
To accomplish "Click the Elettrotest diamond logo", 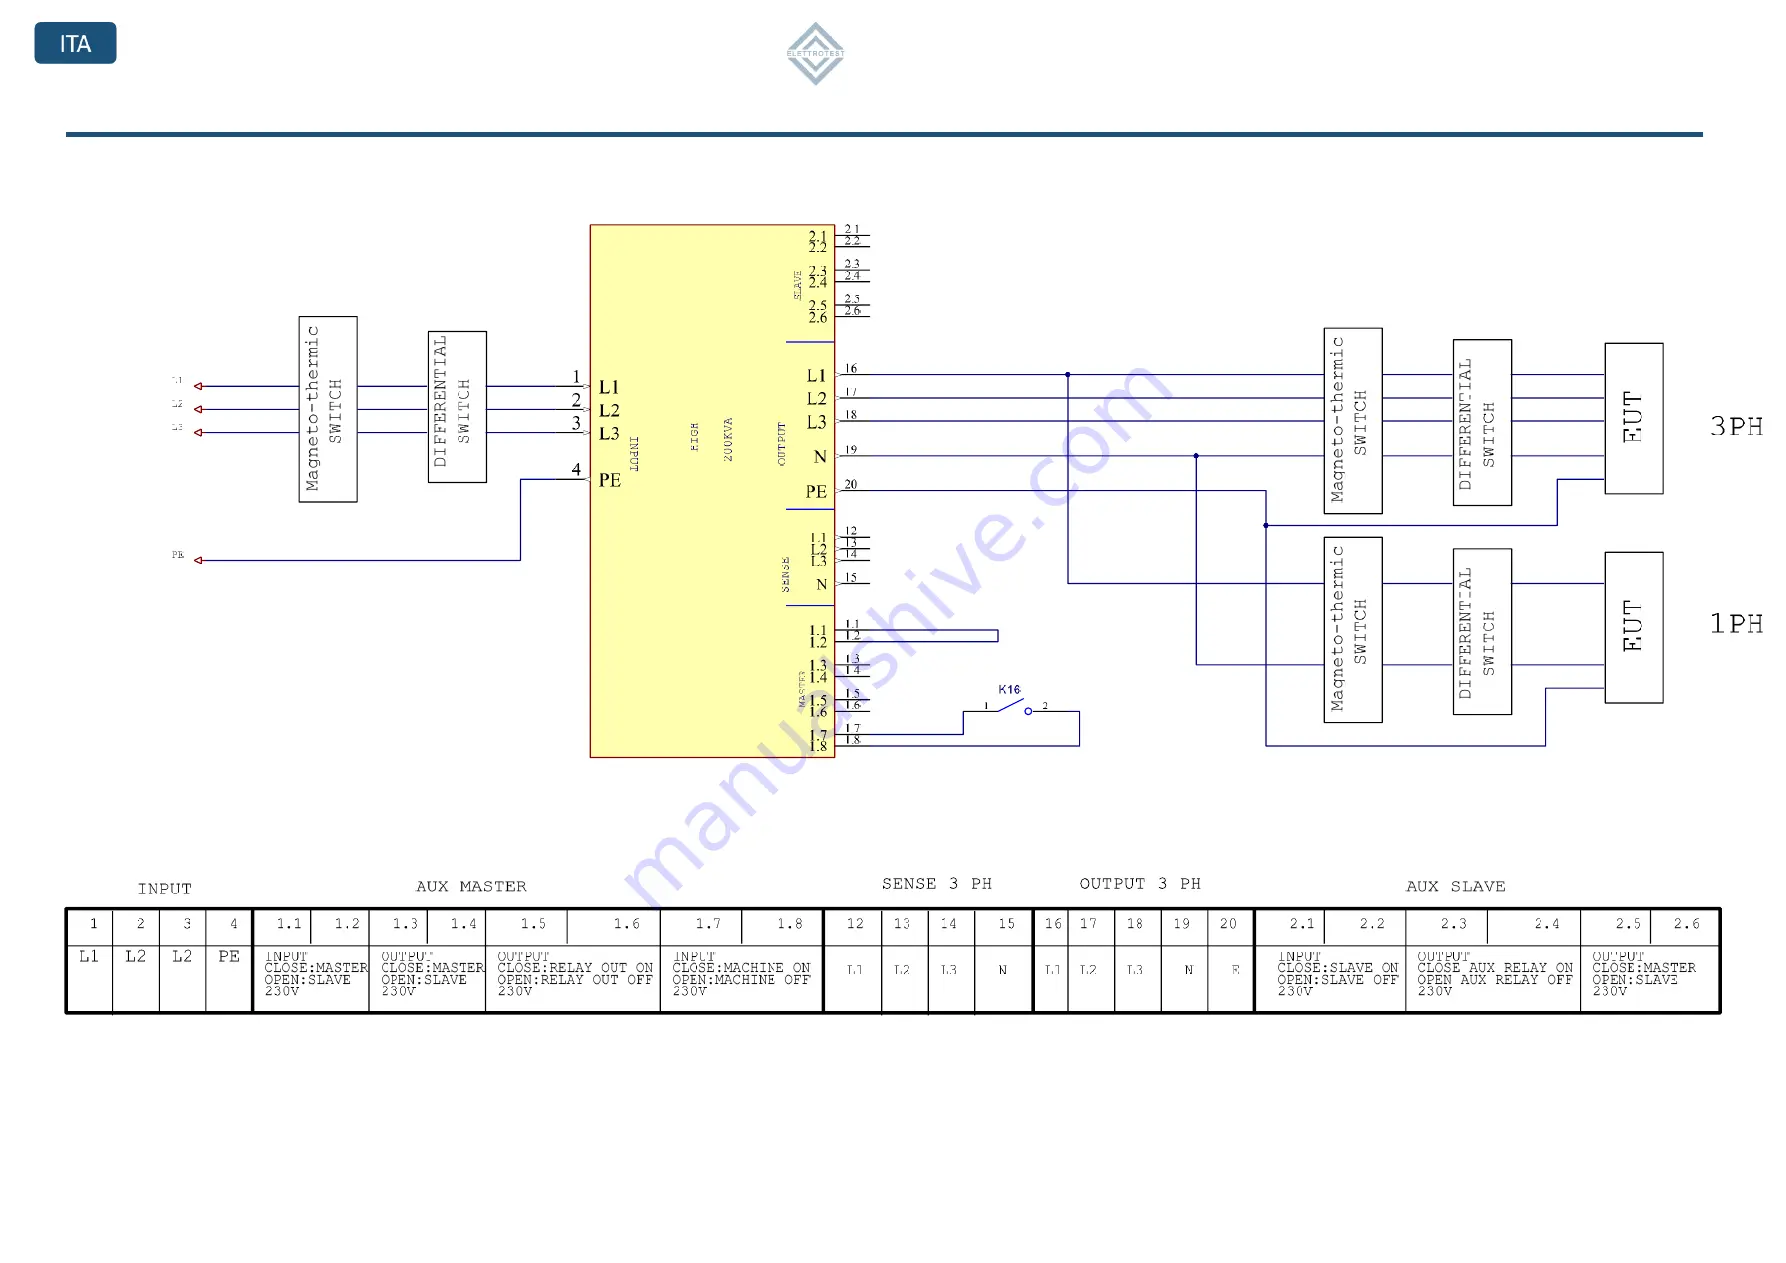I will (815, 54).
